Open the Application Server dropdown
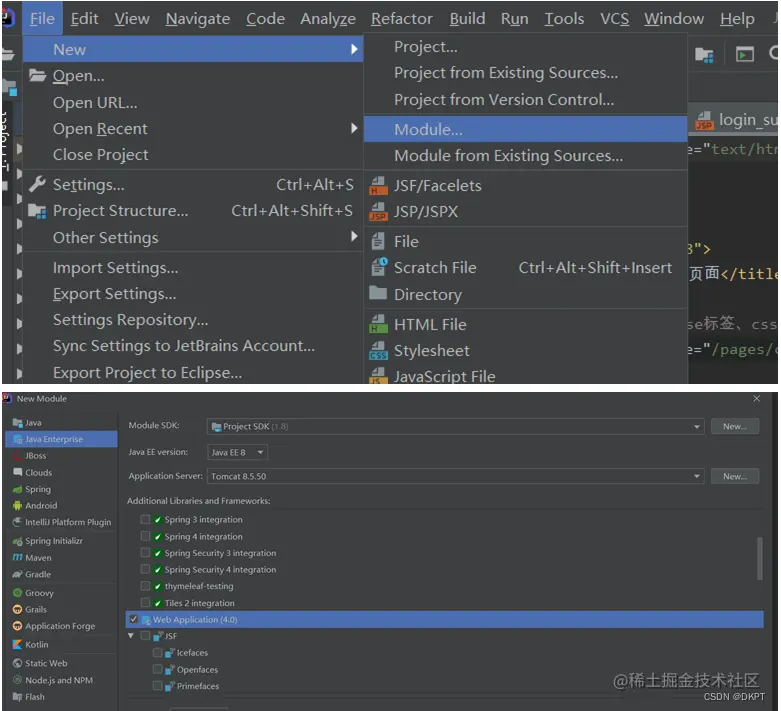The image size is (781, 711). (455, 476)
